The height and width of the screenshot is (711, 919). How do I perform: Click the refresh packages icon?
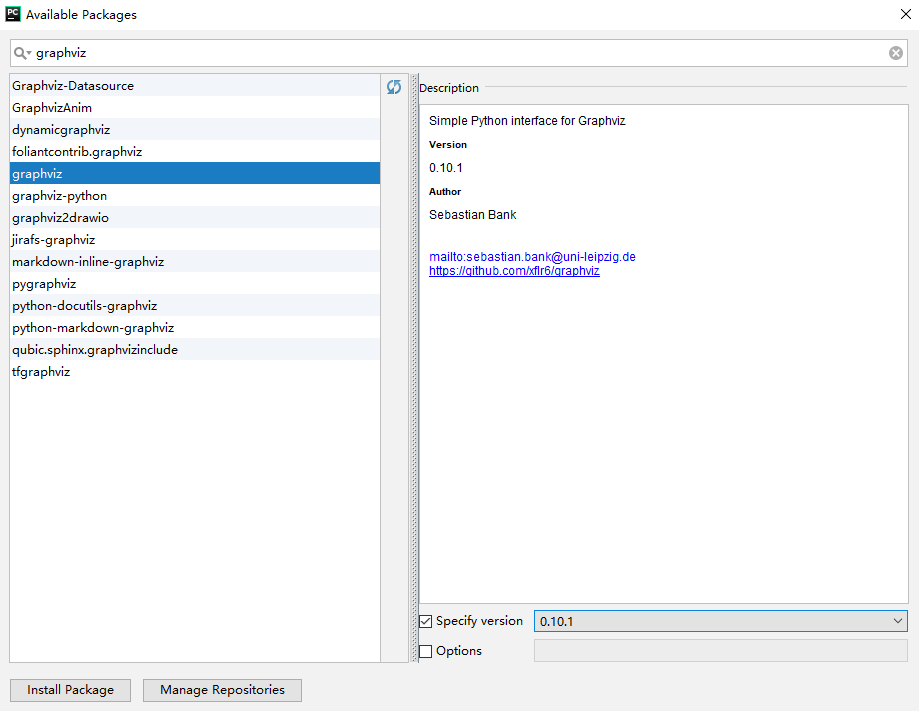[x=394, y=87]
